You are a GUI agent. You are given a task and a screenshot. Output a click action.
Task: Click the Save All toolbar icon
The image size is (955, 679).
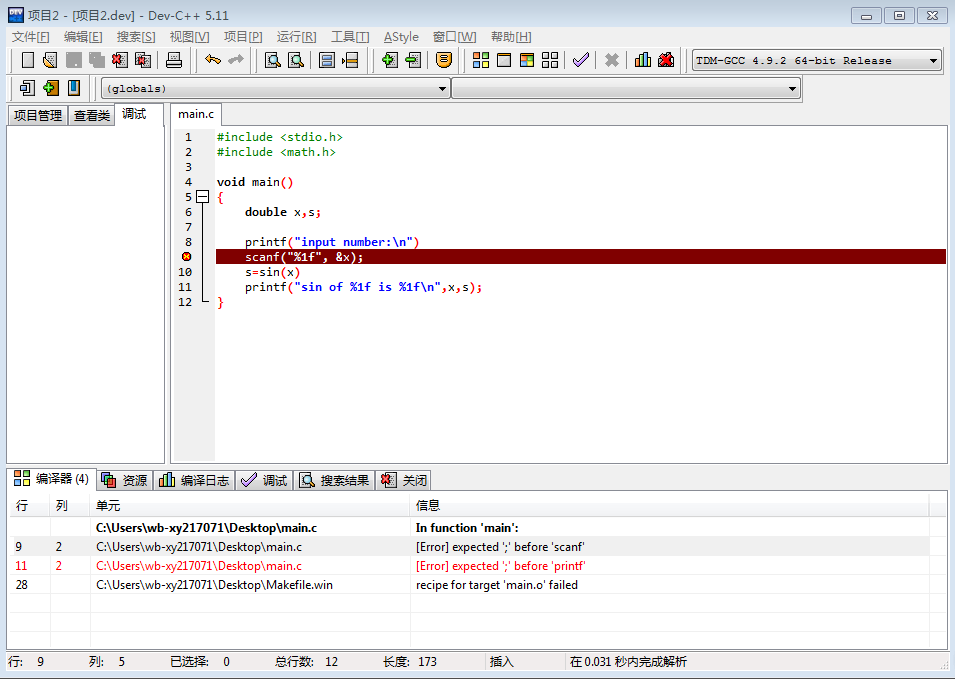pos(96,60)
